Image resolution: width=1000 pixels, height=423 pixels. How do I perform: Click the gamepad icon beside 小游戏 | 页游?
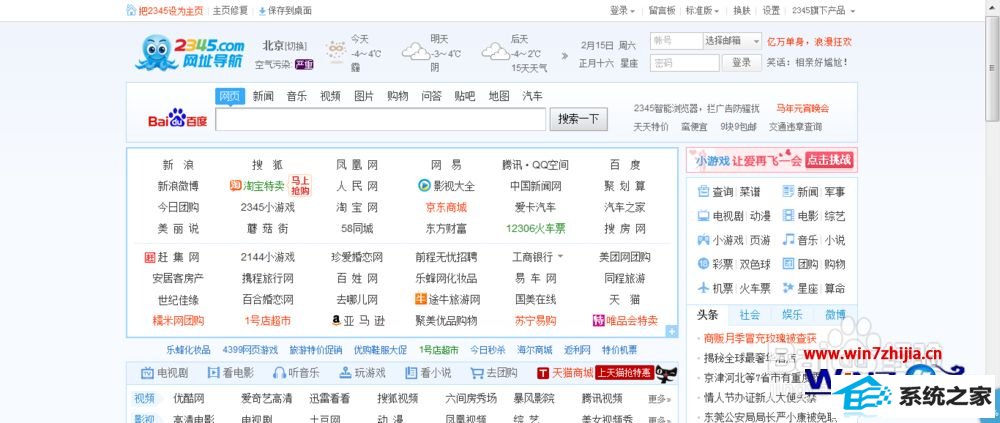(x=703, y=240)
